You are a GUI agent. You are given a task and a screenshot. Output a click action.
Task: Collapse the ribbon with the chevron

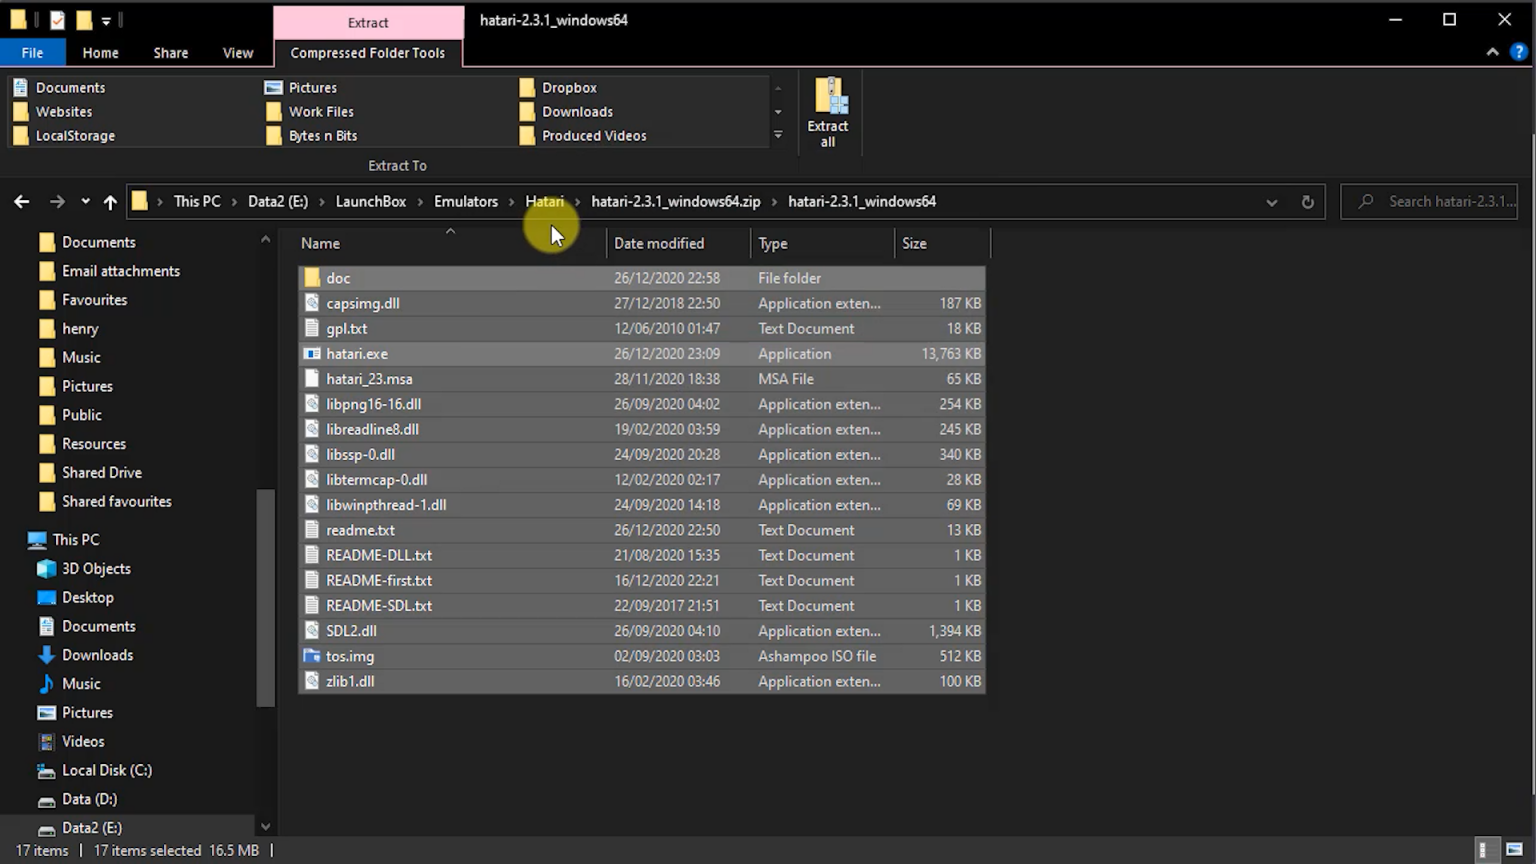(1492, 52)
